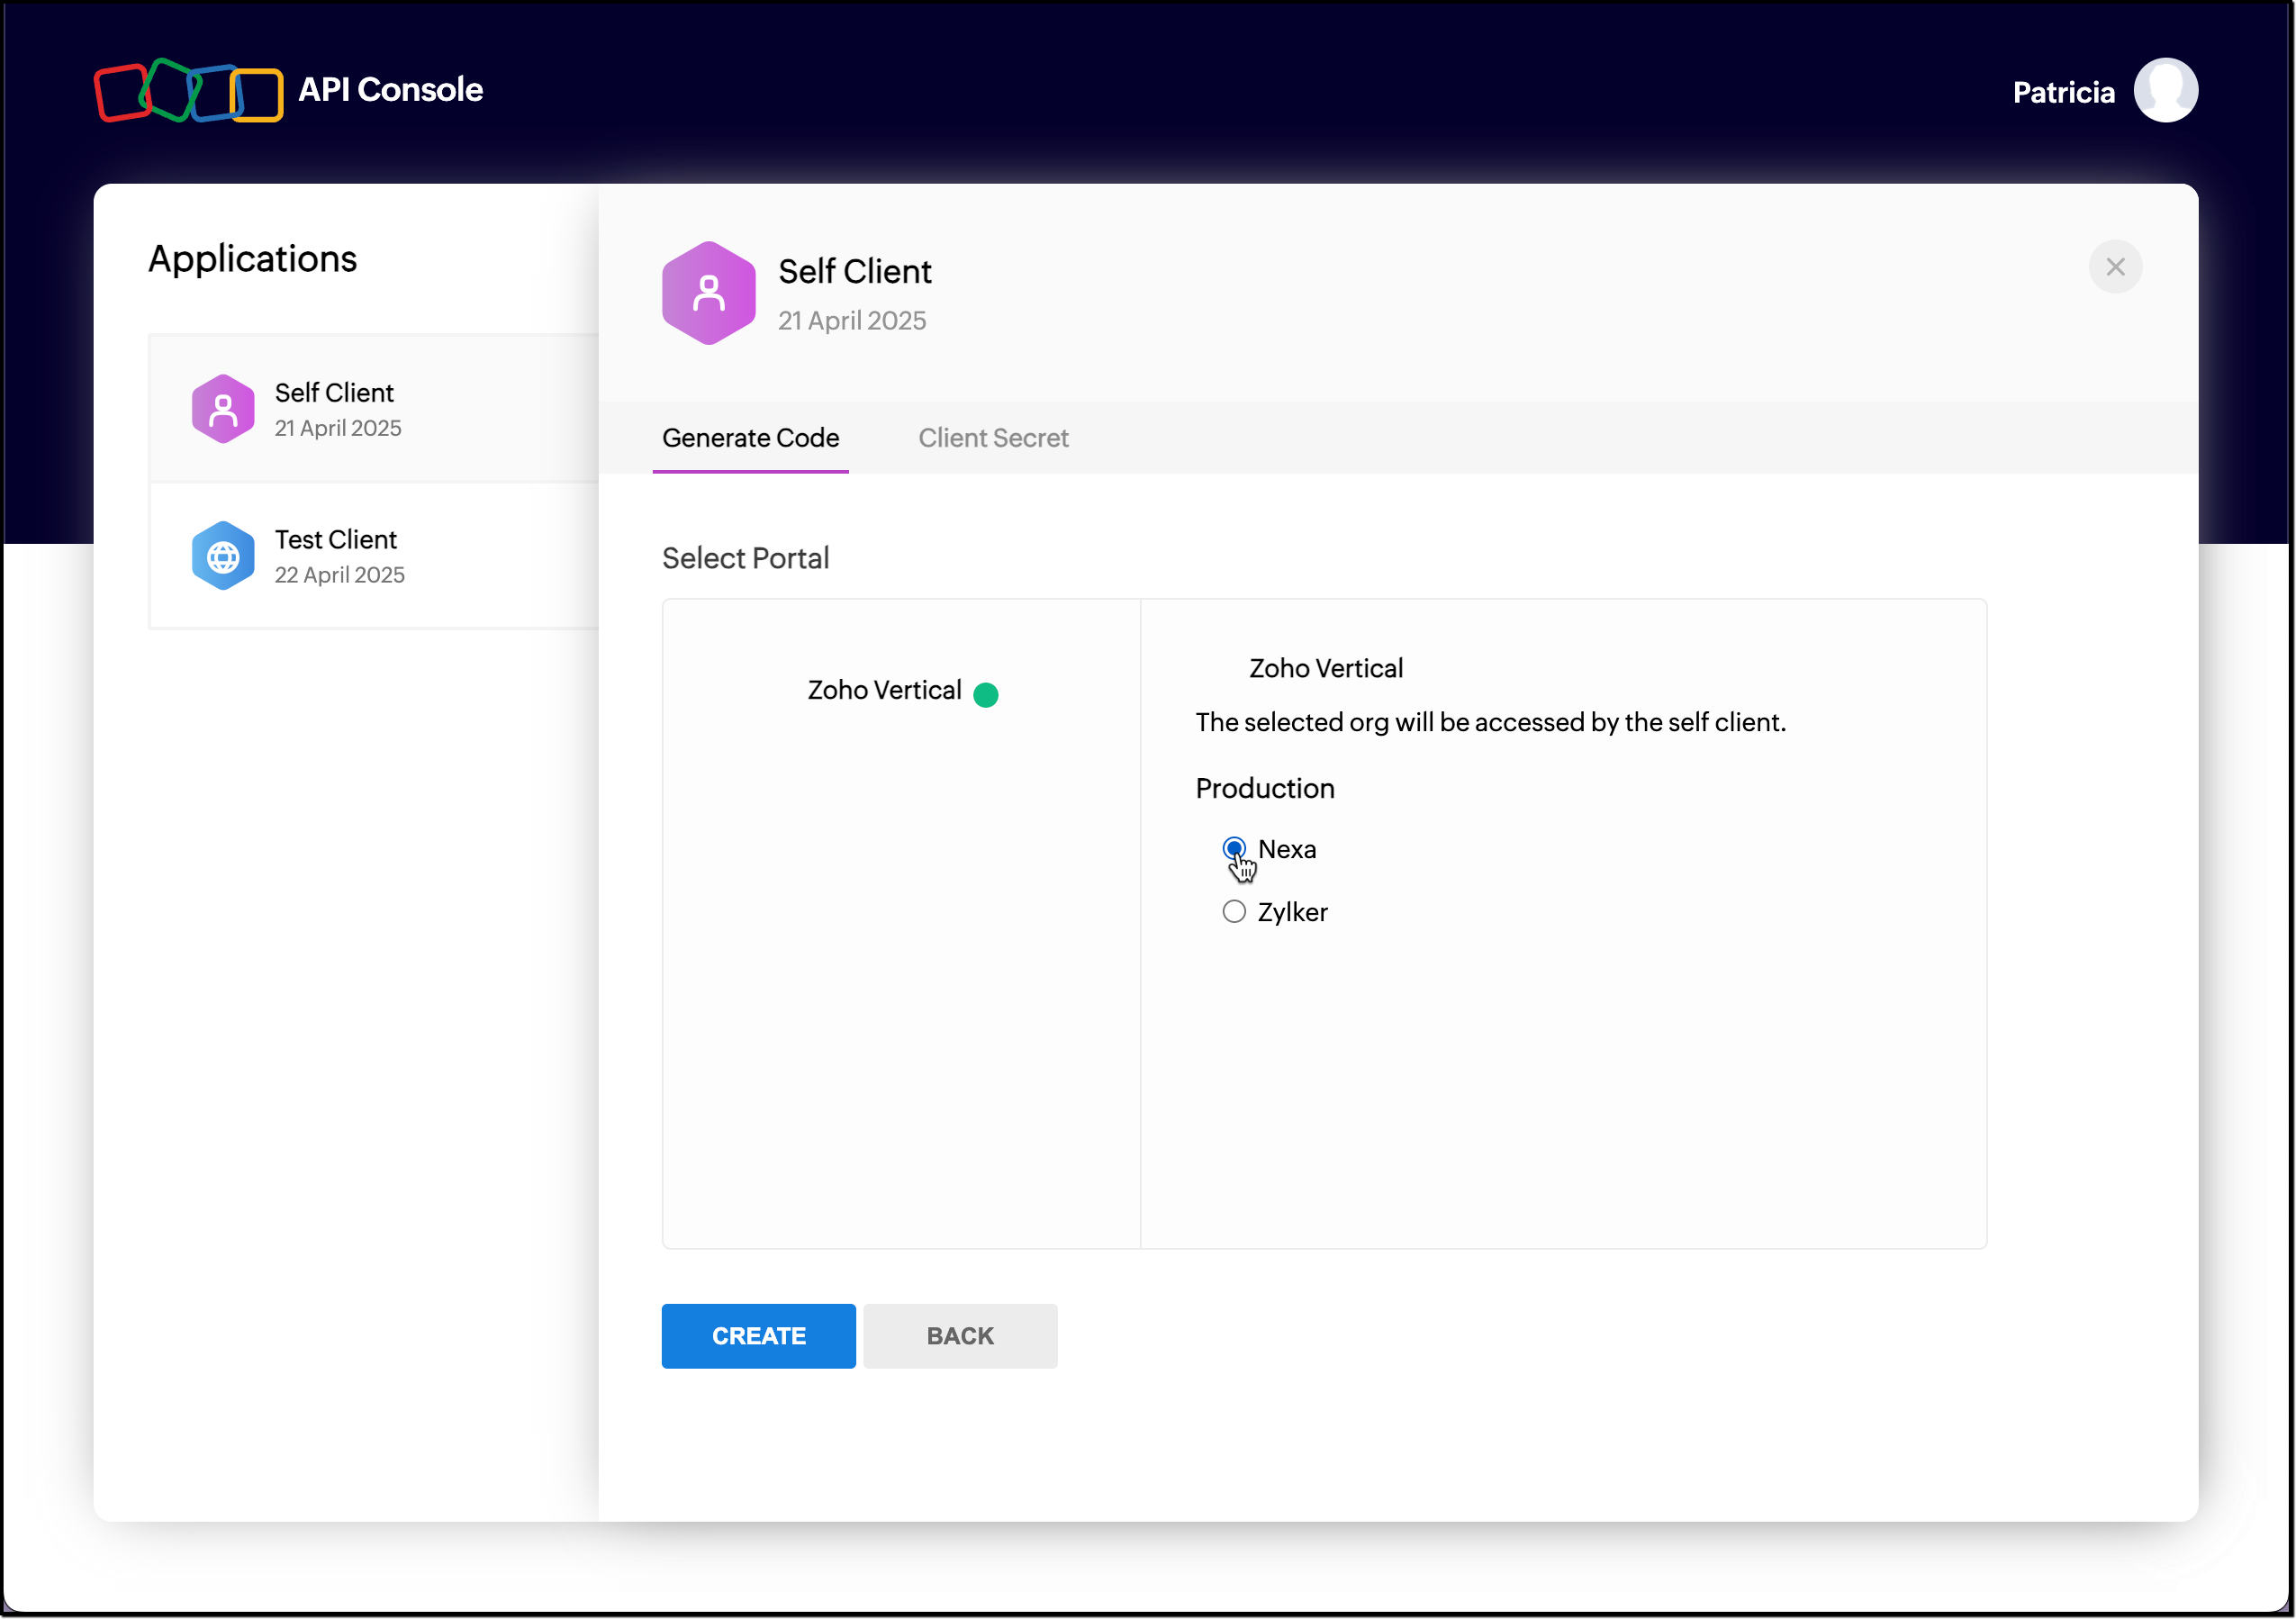This screenshot has width=2296, height=1619.
Task: Click the Zoho logo icon
Action: pyautogui.click(x=188, y=91)
